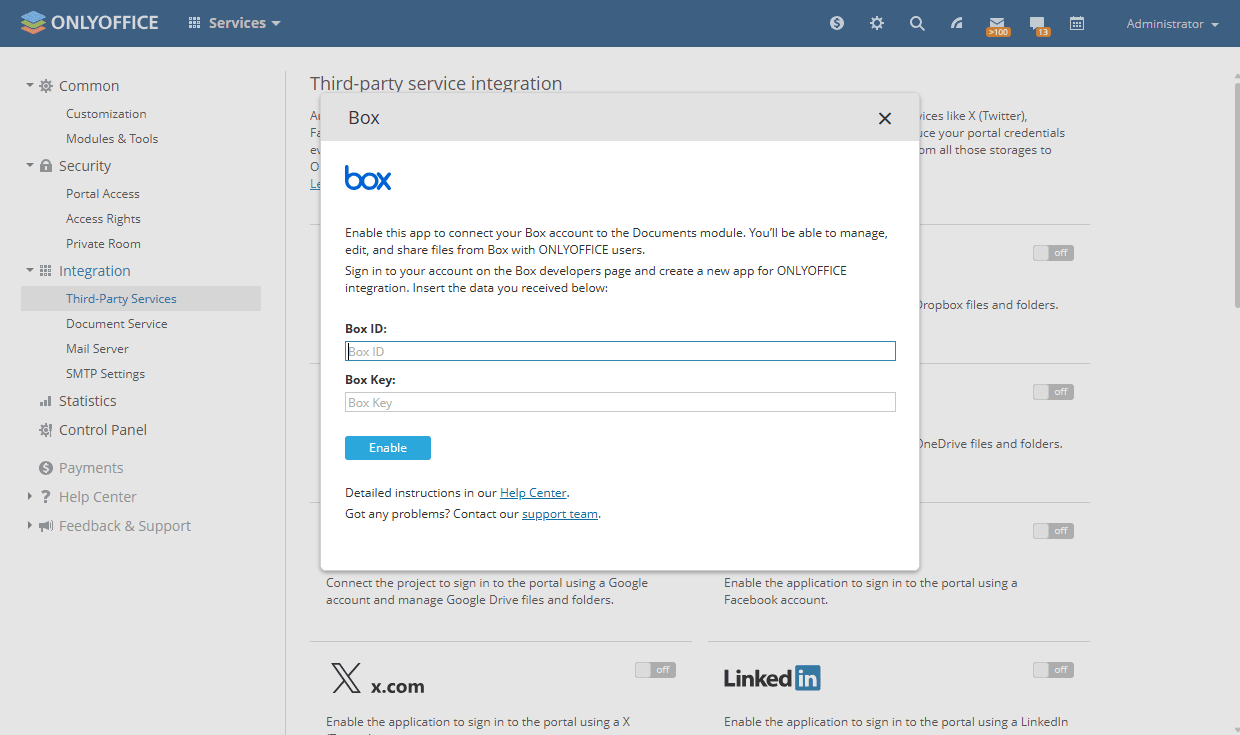Open the Feedback & Support item
Viewport: 1240px width, 735px height.
[125, 526]
